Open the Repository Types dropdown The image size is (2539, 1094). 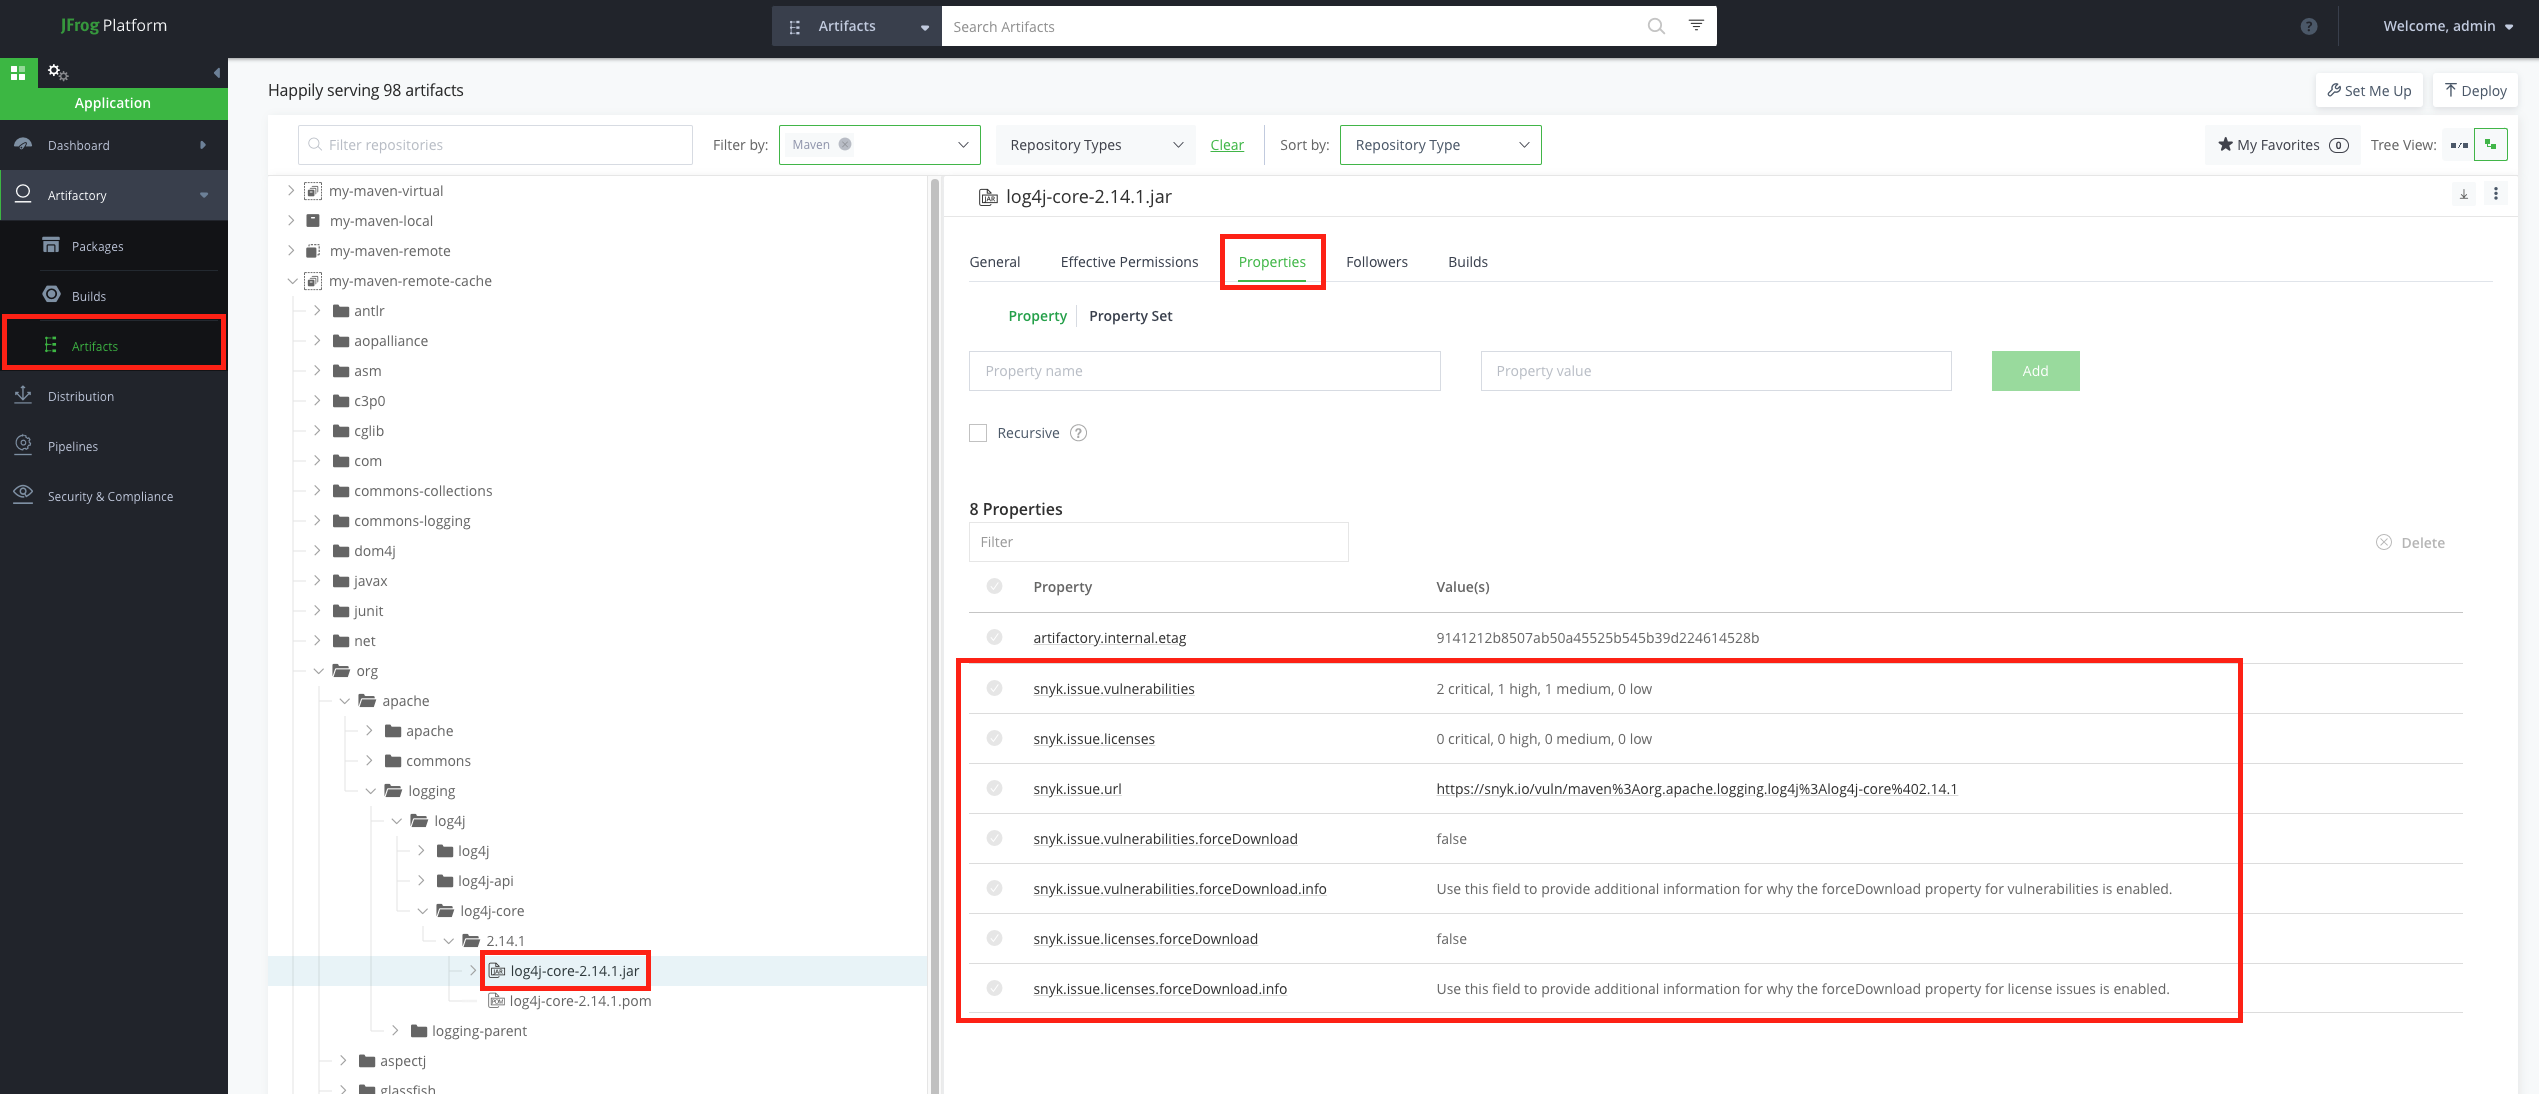[1095, 145]
